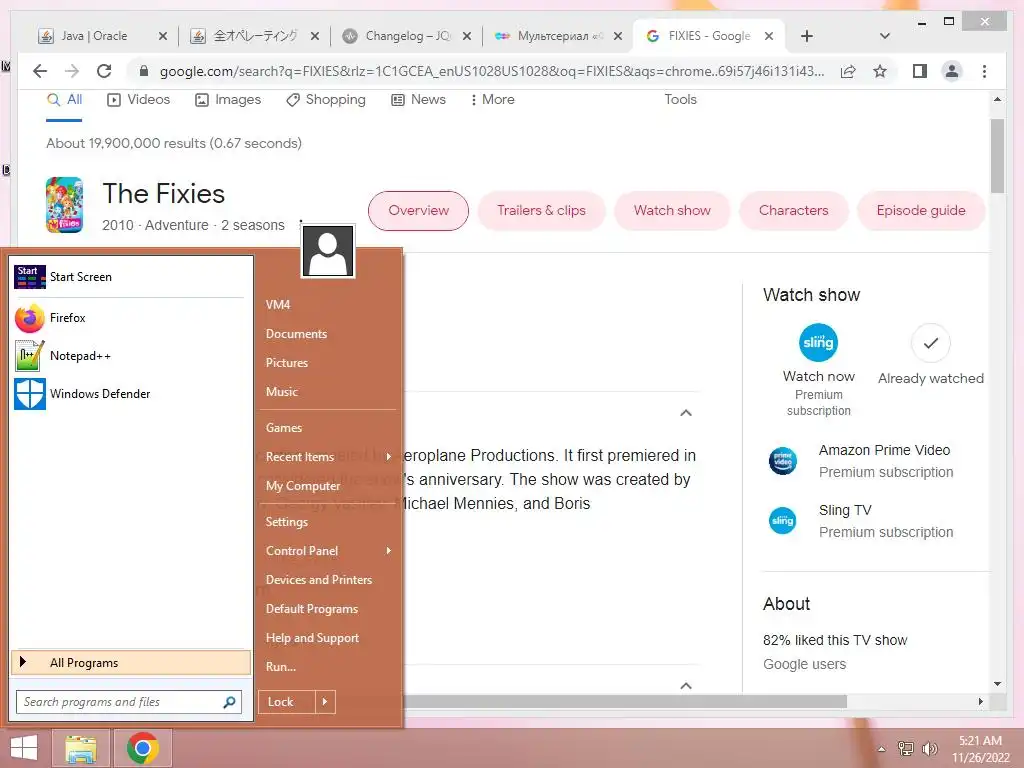Select the Shopping search tab
The width and height of the screenshot is (1024, 768).
coord(326,99)
